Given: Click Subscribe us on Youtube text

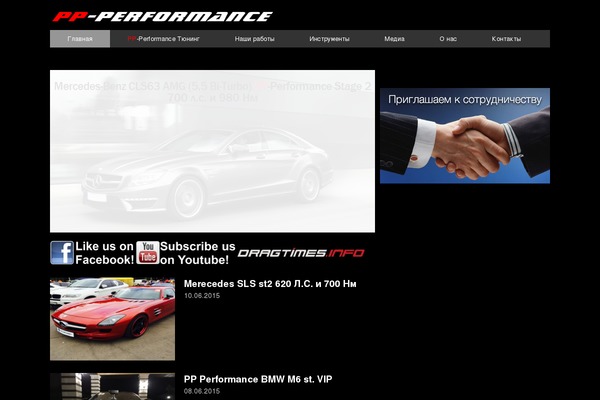Looking at the screenshot, I should tap(197, 253).
